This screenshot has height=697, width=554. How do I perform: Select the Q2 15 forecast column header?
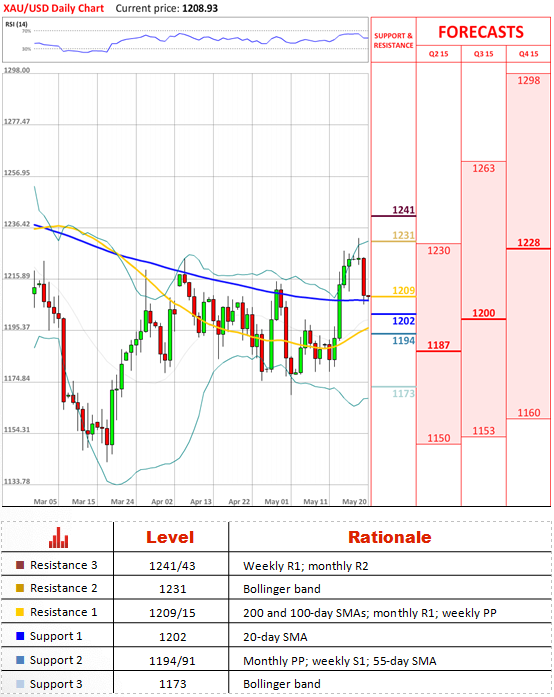pos(438,54)
